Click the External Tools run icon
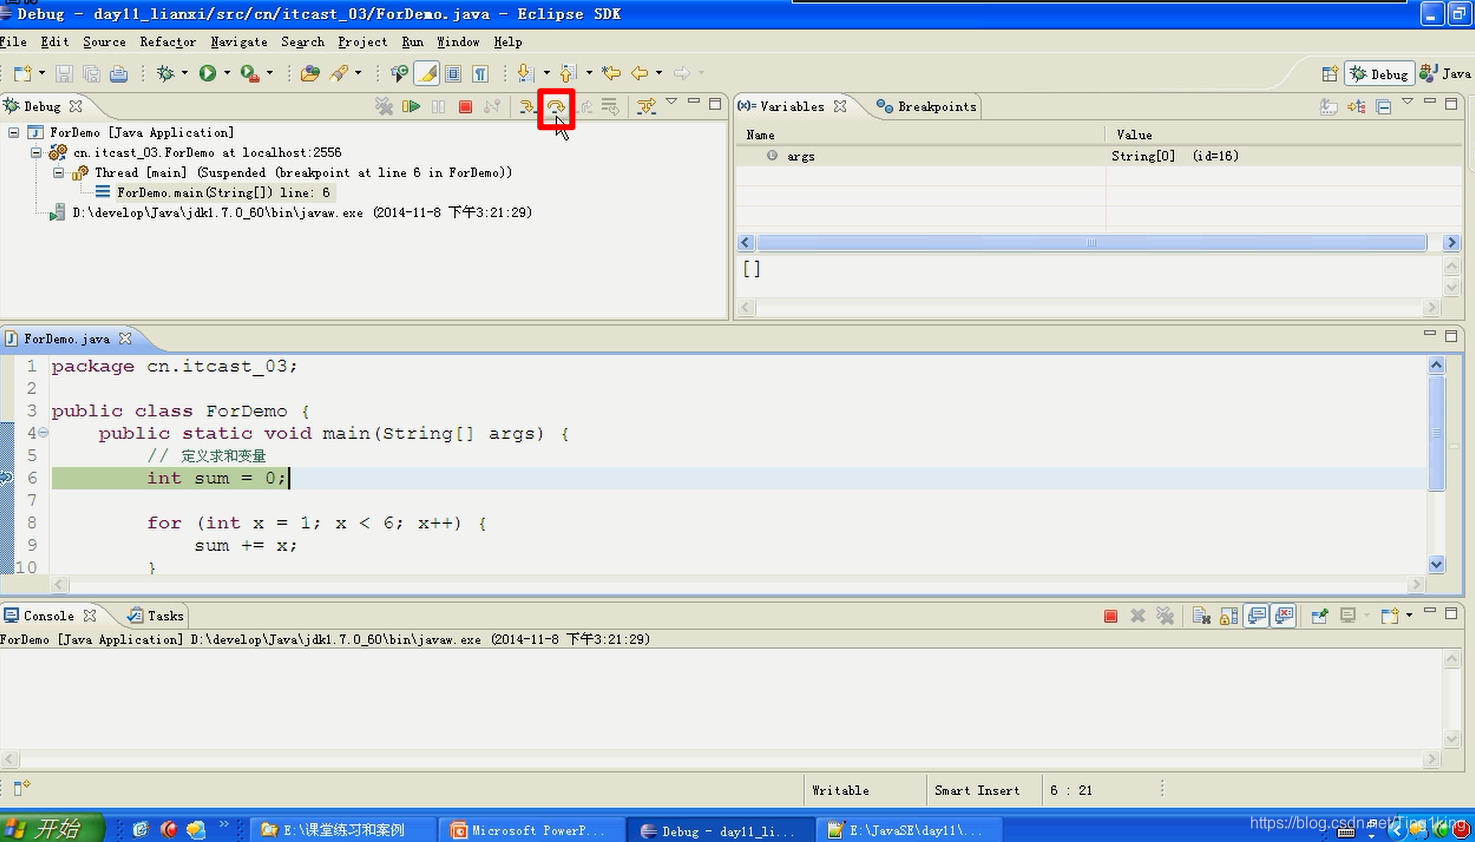This screenshot has width=1475, height=842. click(250, 73)
